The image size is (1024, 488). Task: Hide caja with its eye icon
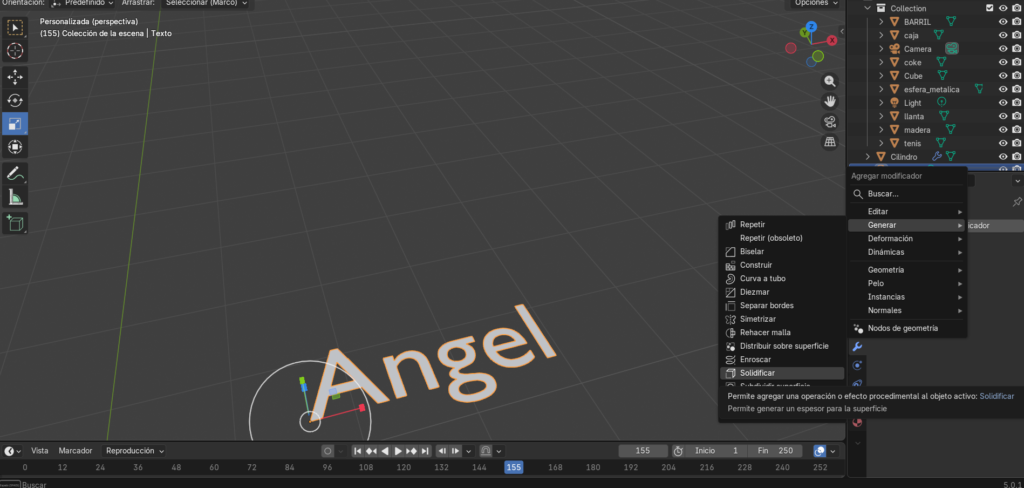1003,35
